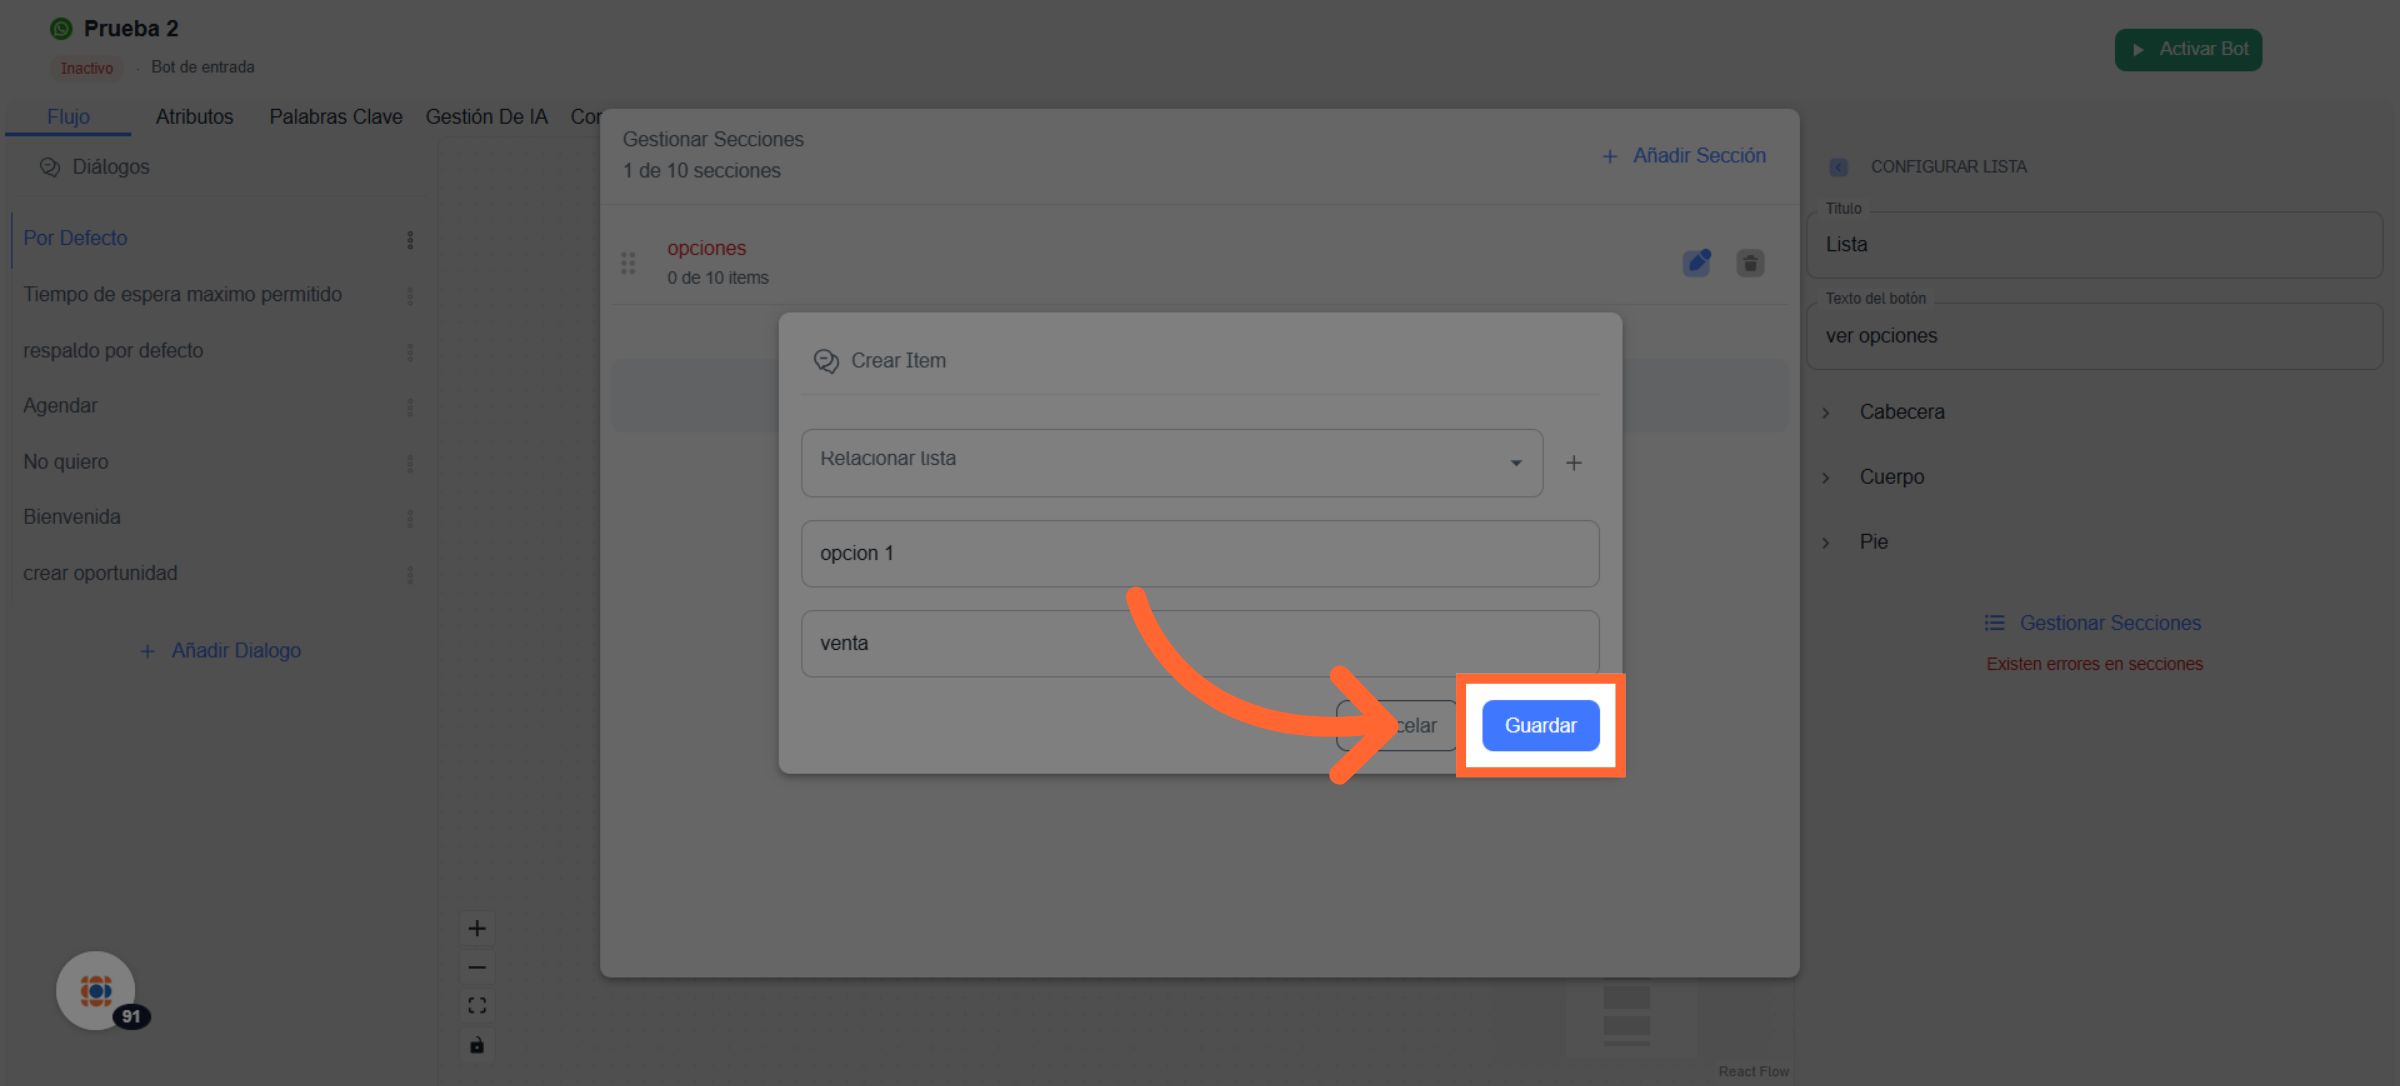The height and width of the screenshot is (1086, 2400).
Task: Click the drag handle of opciones section
Action: [x=628, y=263]
